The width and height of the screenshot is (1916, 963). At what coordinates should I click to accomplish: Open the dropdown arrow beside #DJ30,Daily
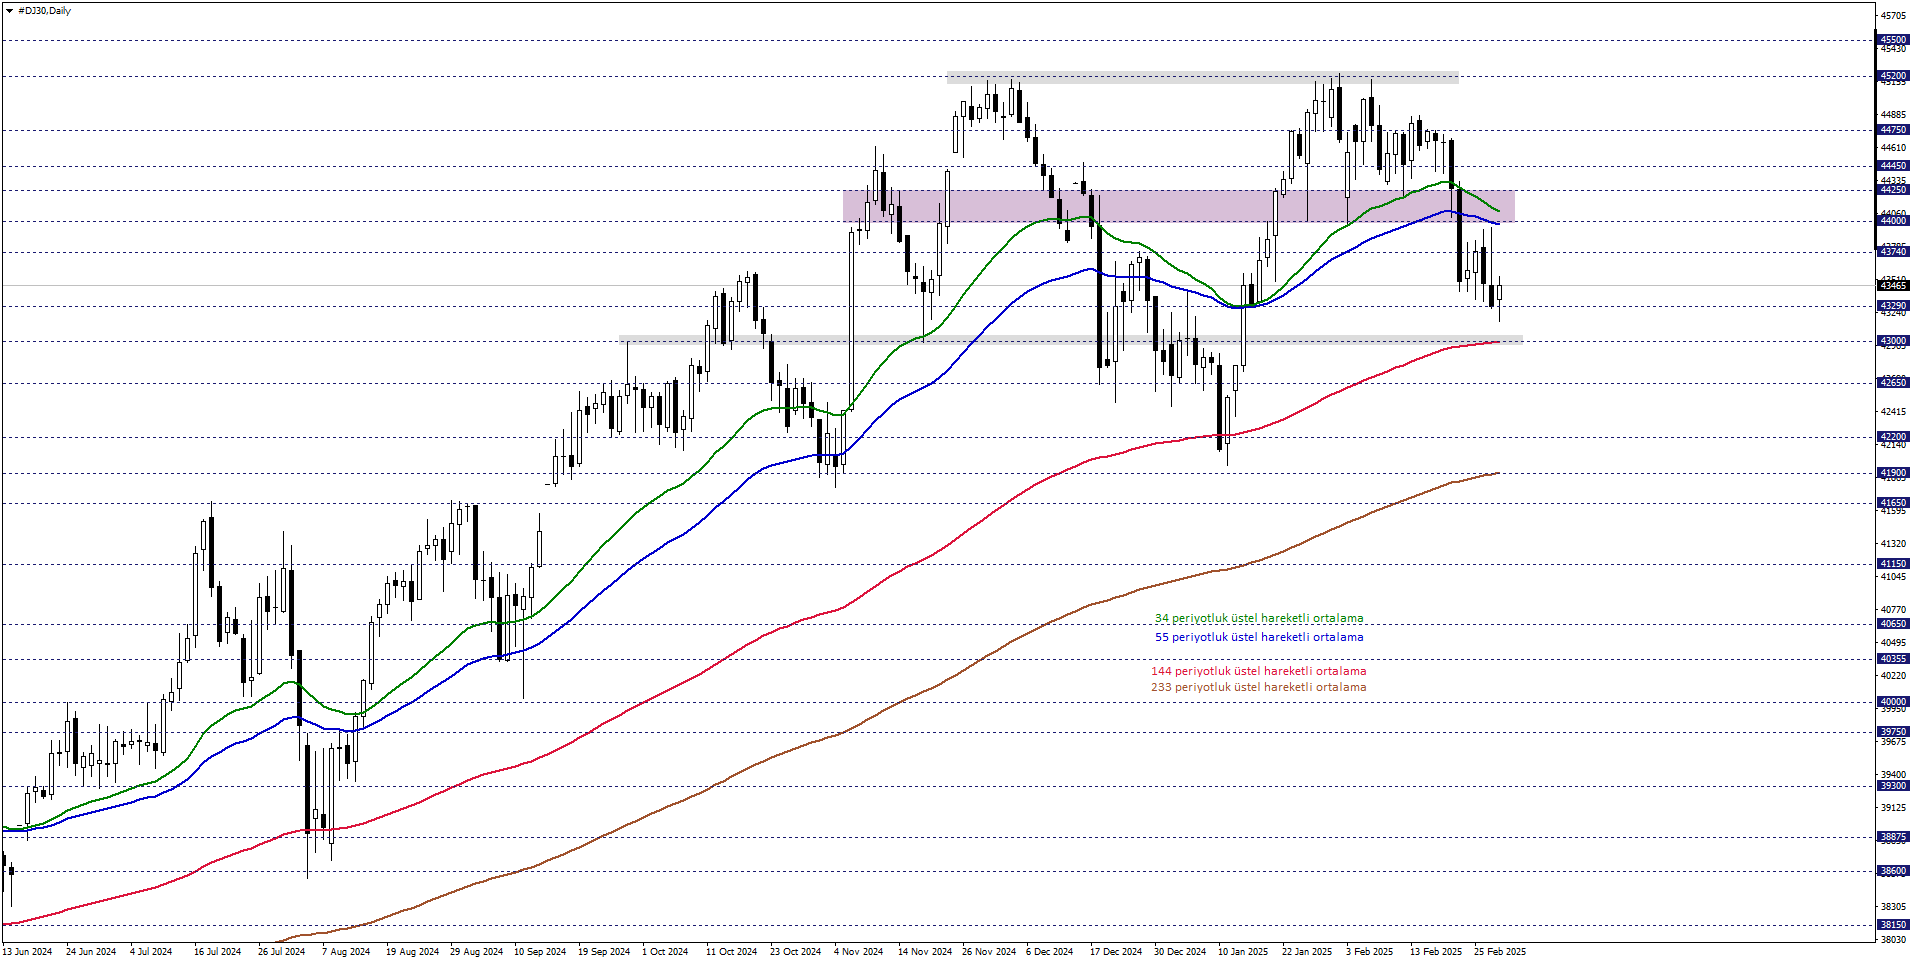tap(9, 11)
